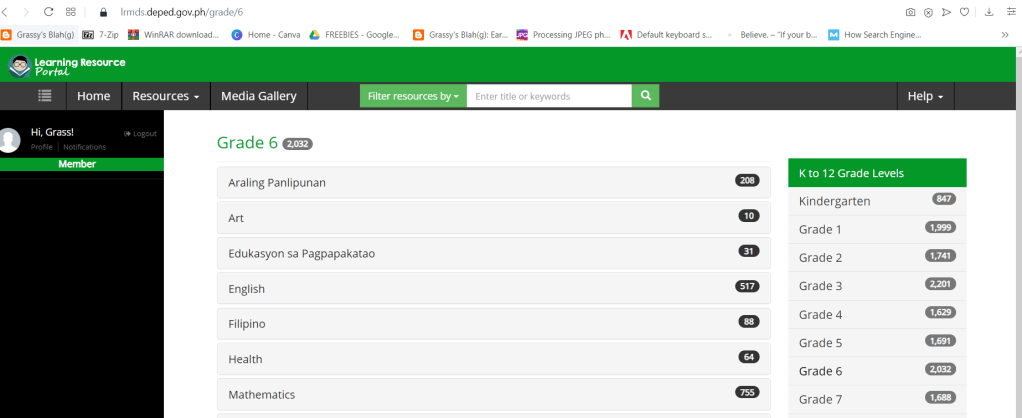The width and height of the screenshot is (1022, 418).
Task: Click the user profile avatar picture
Action: [10, 139]
